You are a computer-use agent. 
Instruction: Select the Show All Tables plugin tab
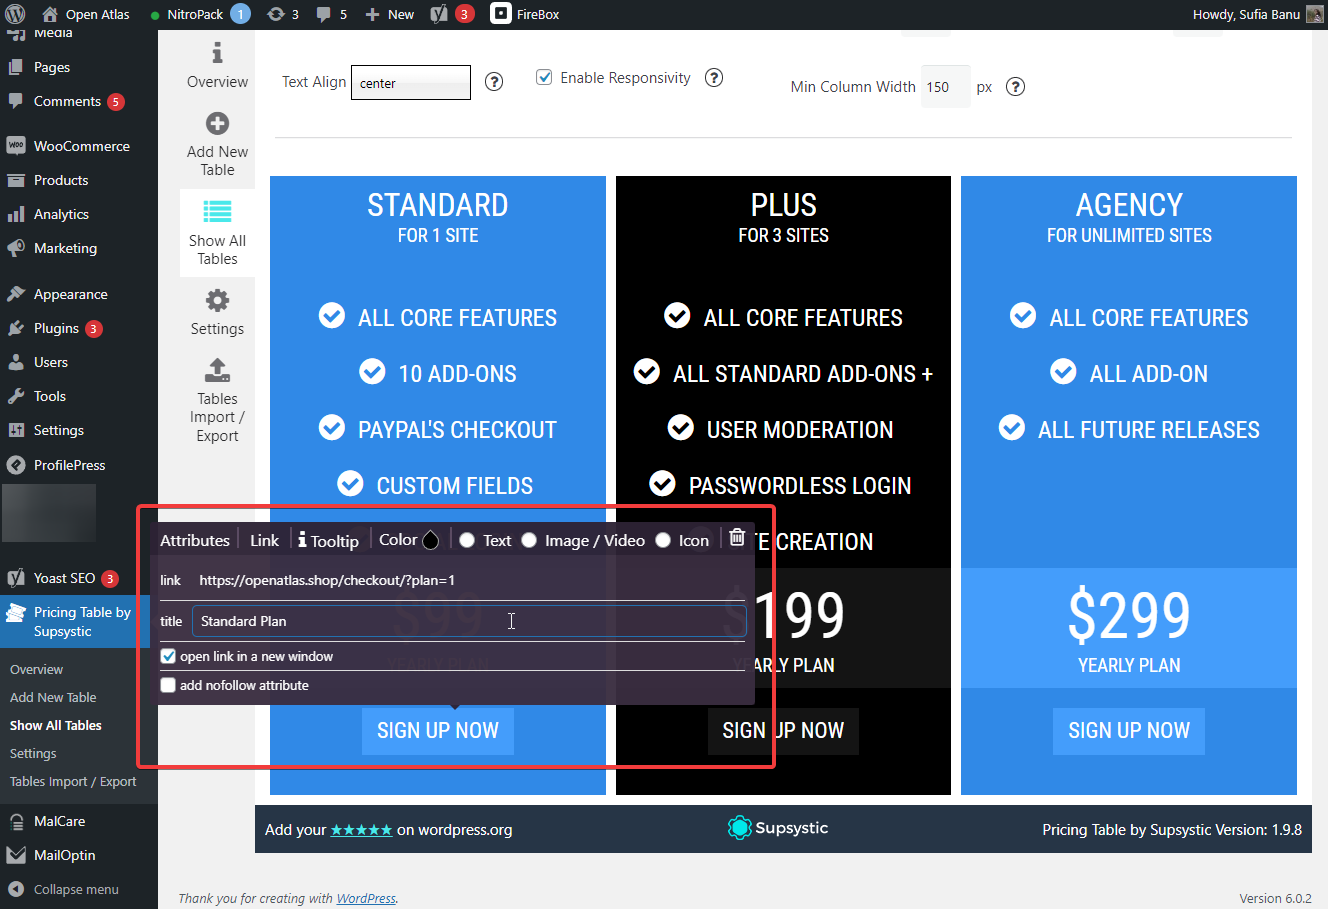(x=217, y=233)
